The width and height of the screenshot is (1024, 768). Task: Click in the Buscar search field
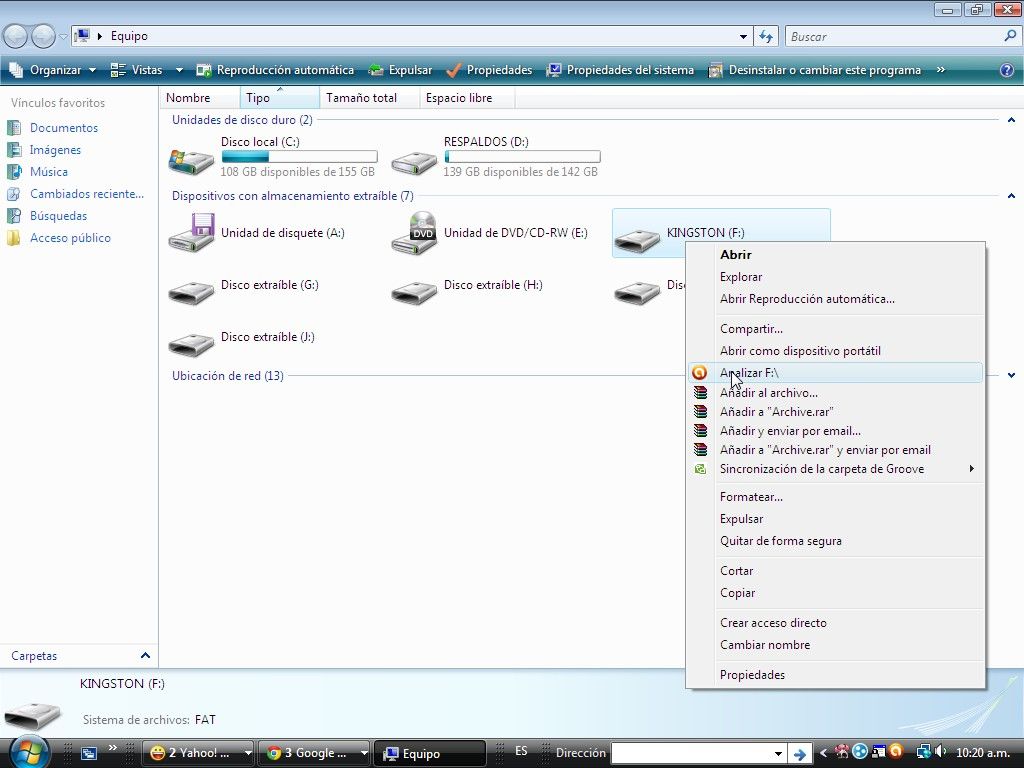[x=893, y=36]
